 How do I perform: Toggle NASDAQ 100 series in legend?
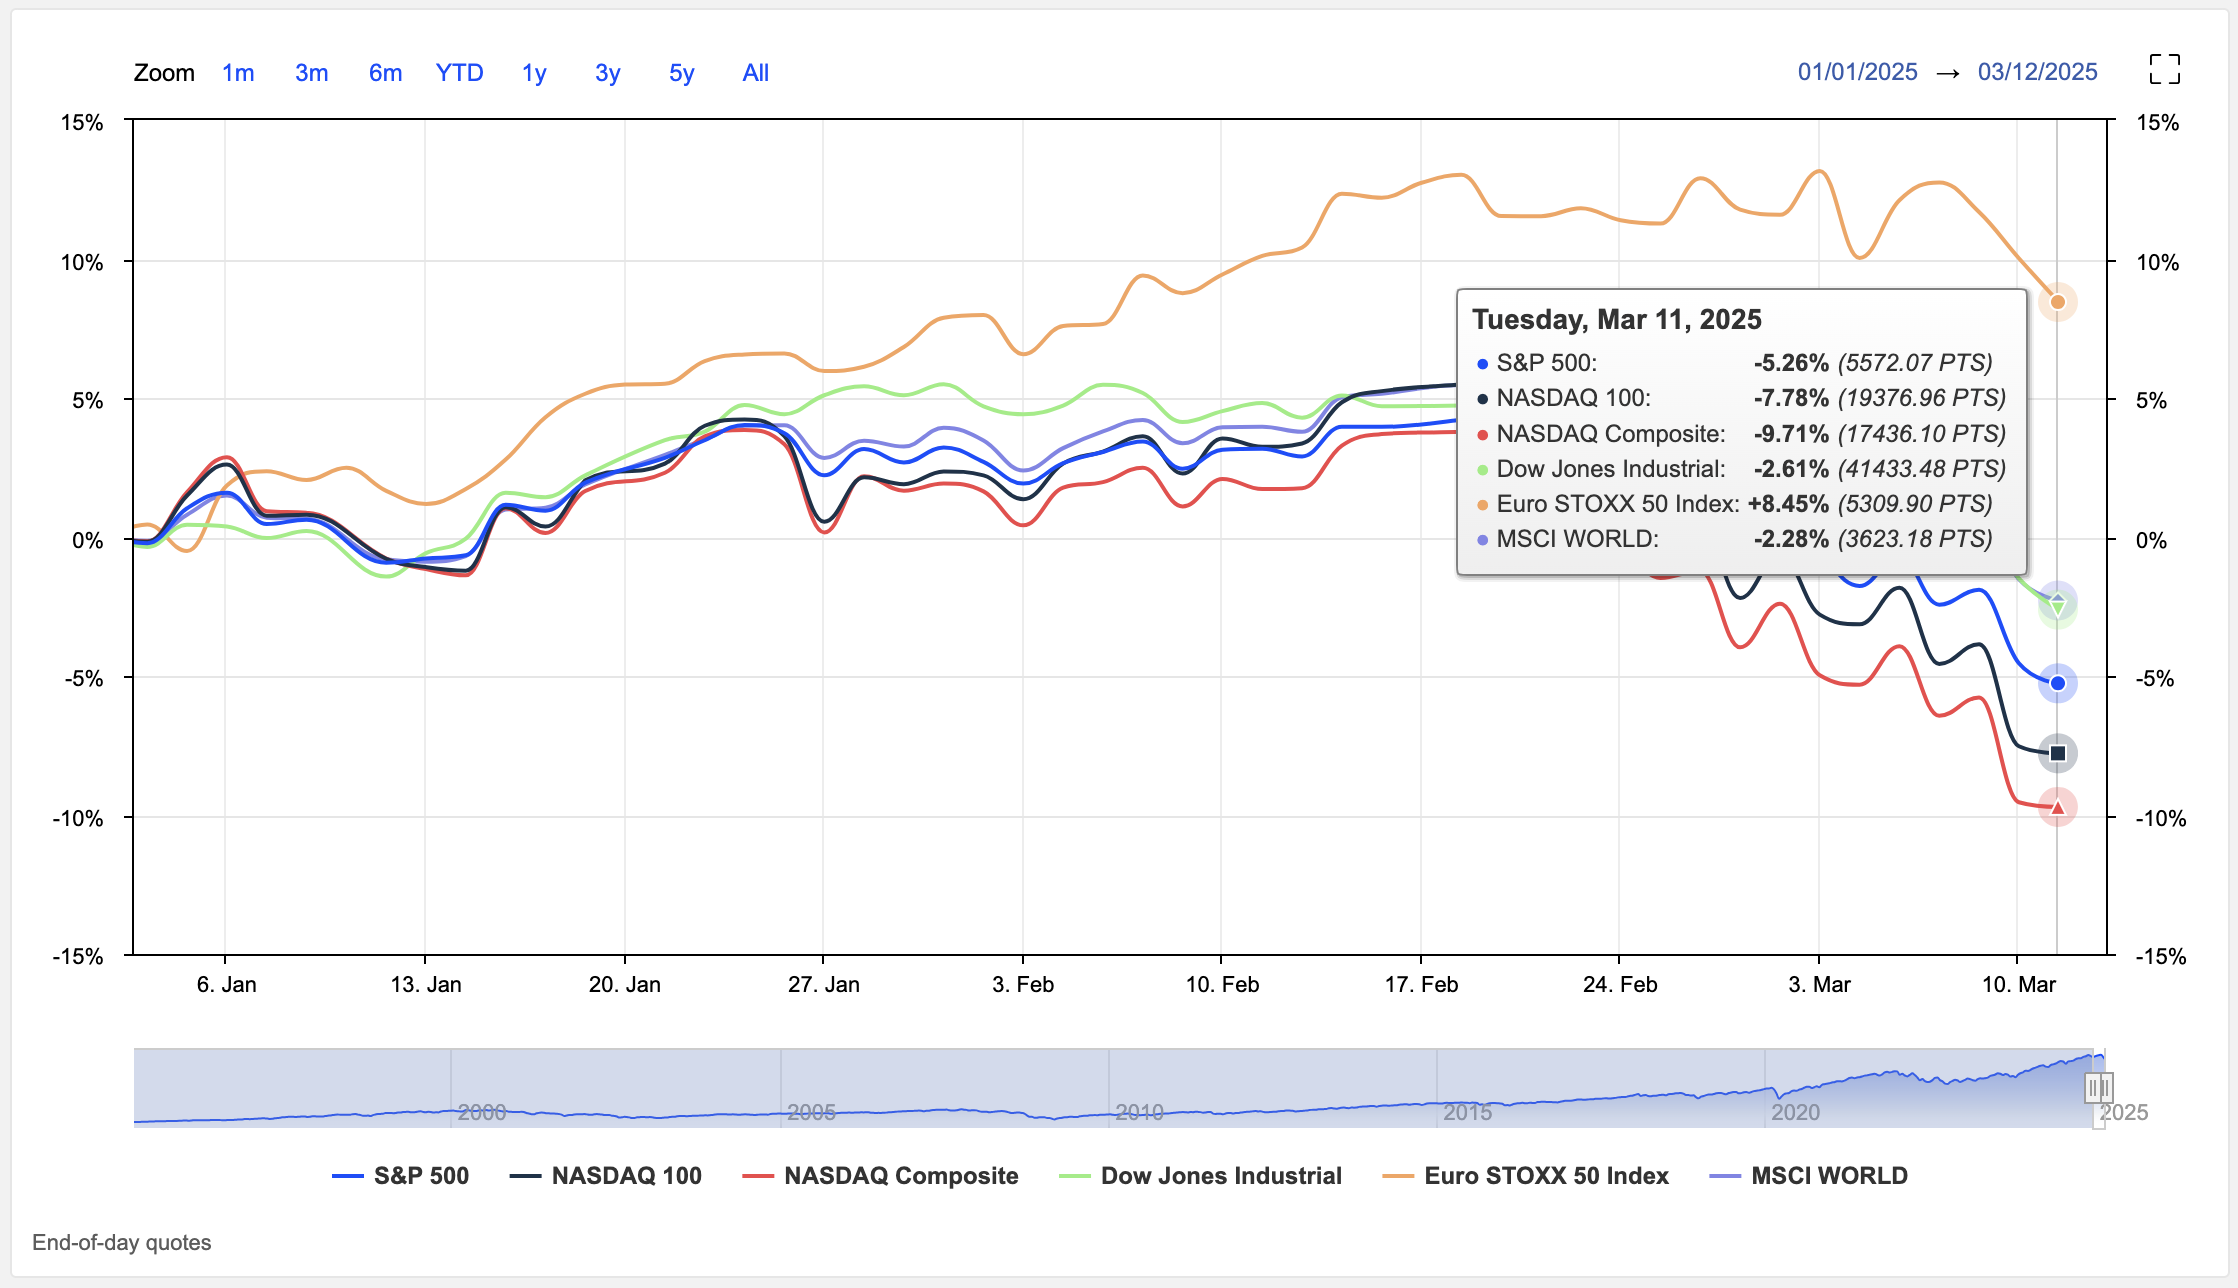tap(606, 1176)
